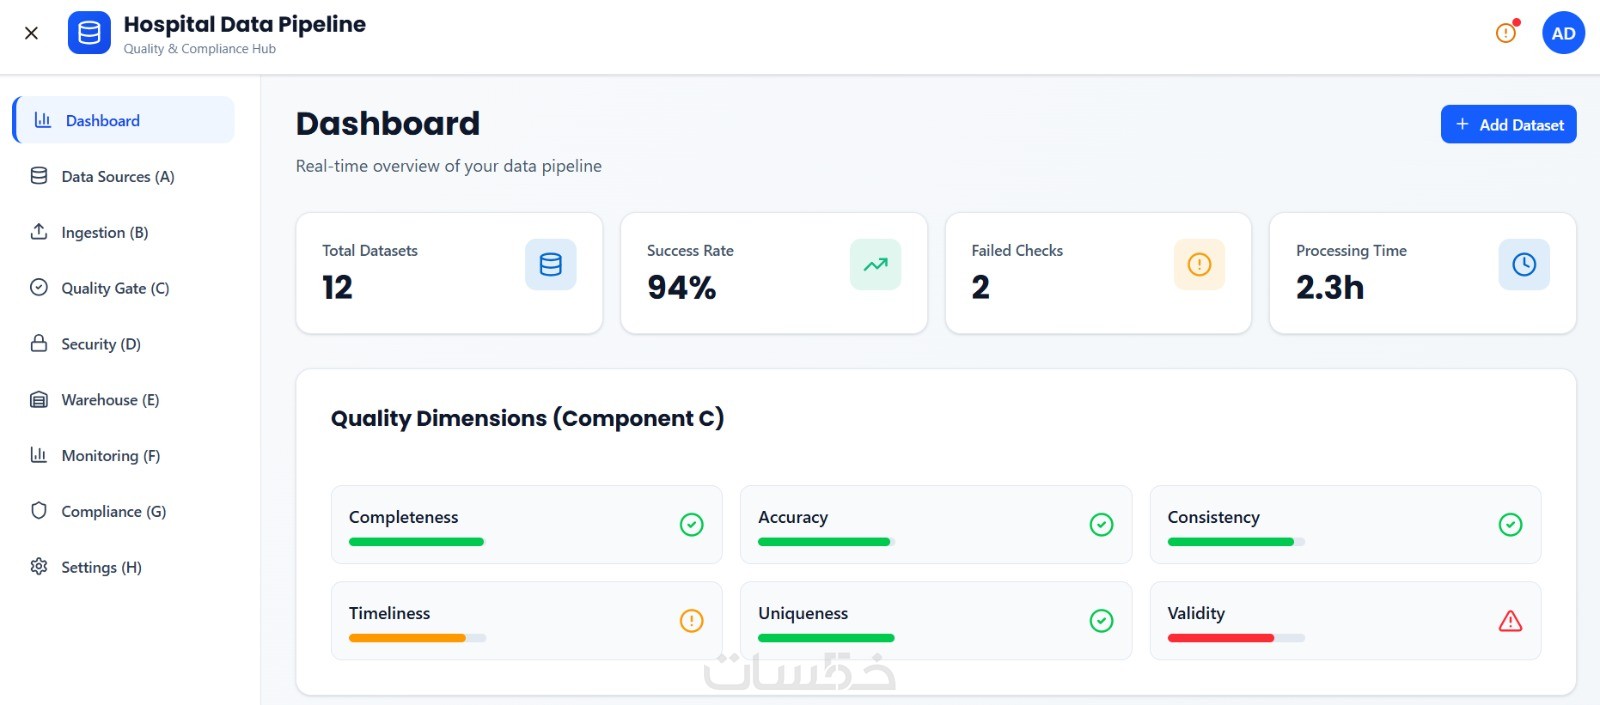Click the Timeliness orange alert icon
Image resolution: width=1600 pixels, height=705 pixels.
click(x=691, y=621)
